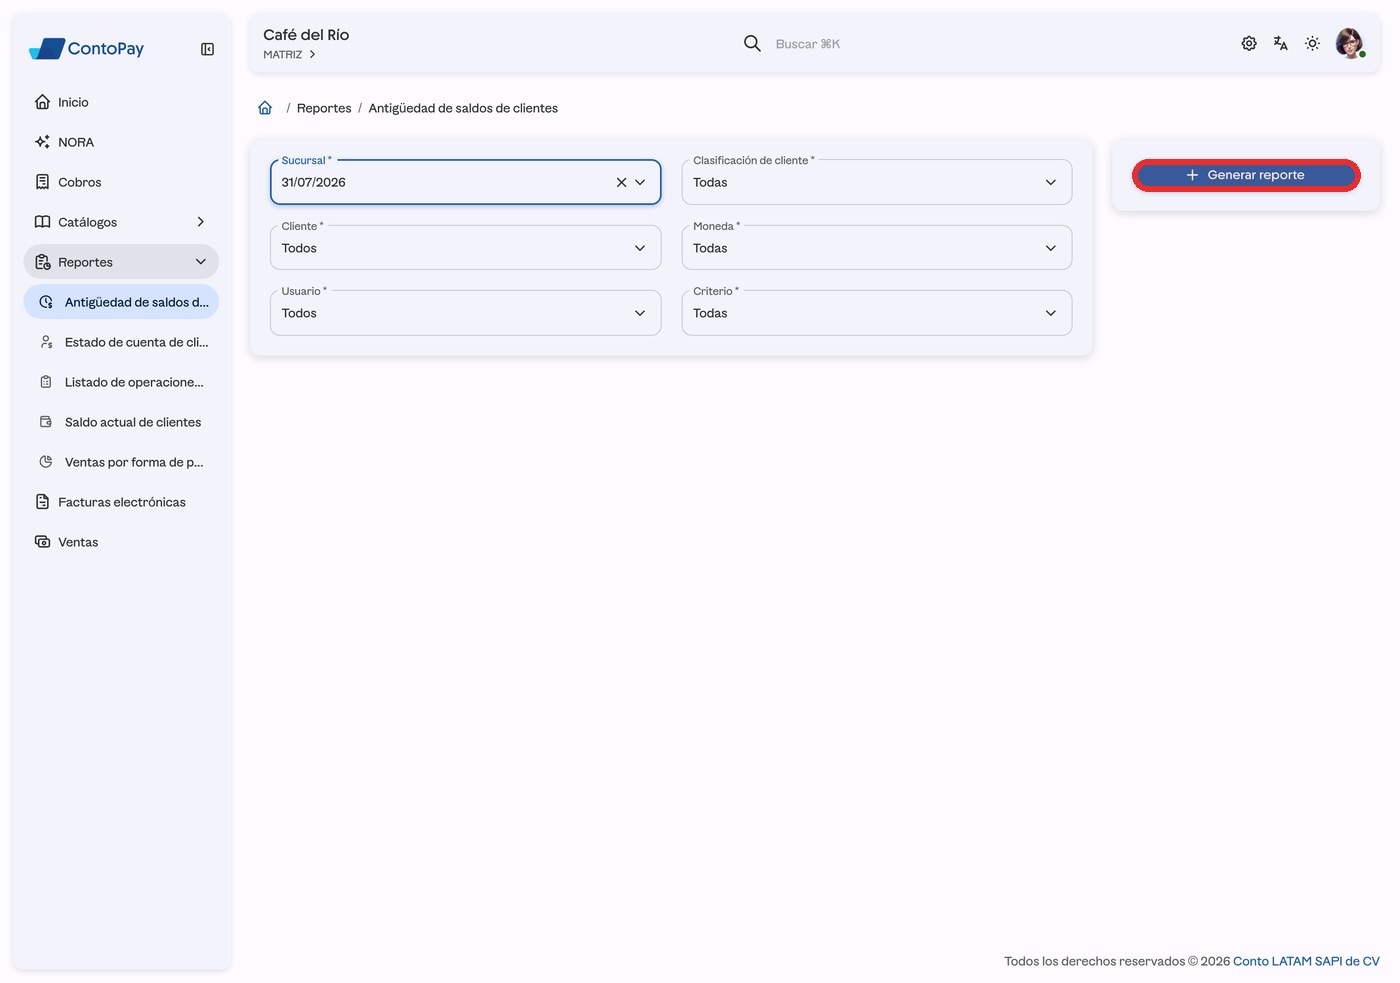Open Listado de operaciones report
1400x983 pixels.
[121, 382]
